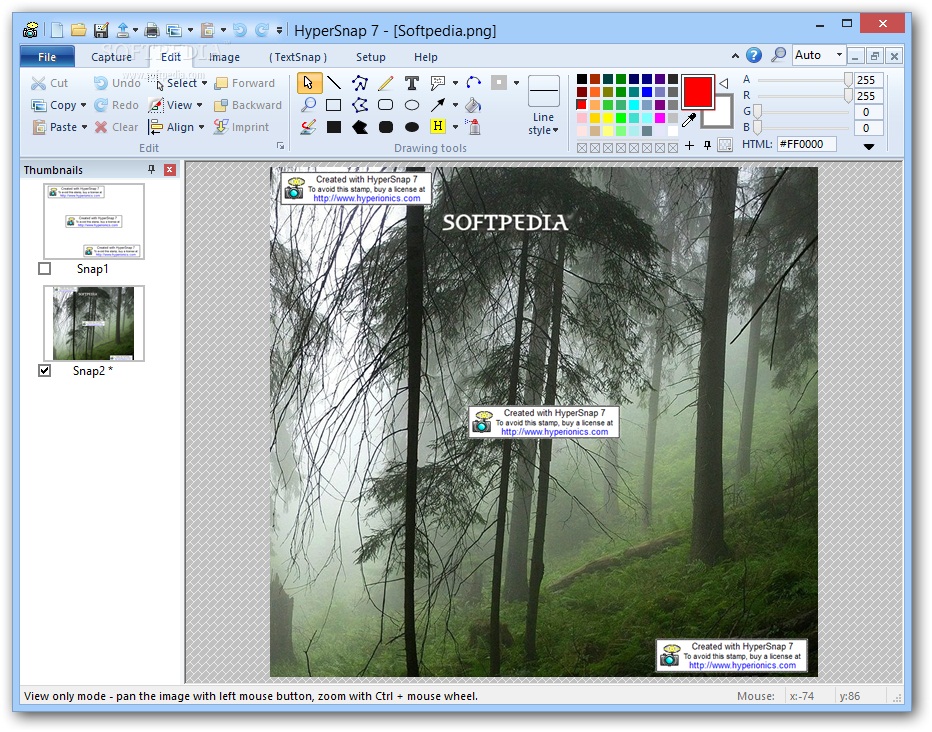Open the Select dropdown menu
This screenshot has width=932, height=732.
coord(204,83)
